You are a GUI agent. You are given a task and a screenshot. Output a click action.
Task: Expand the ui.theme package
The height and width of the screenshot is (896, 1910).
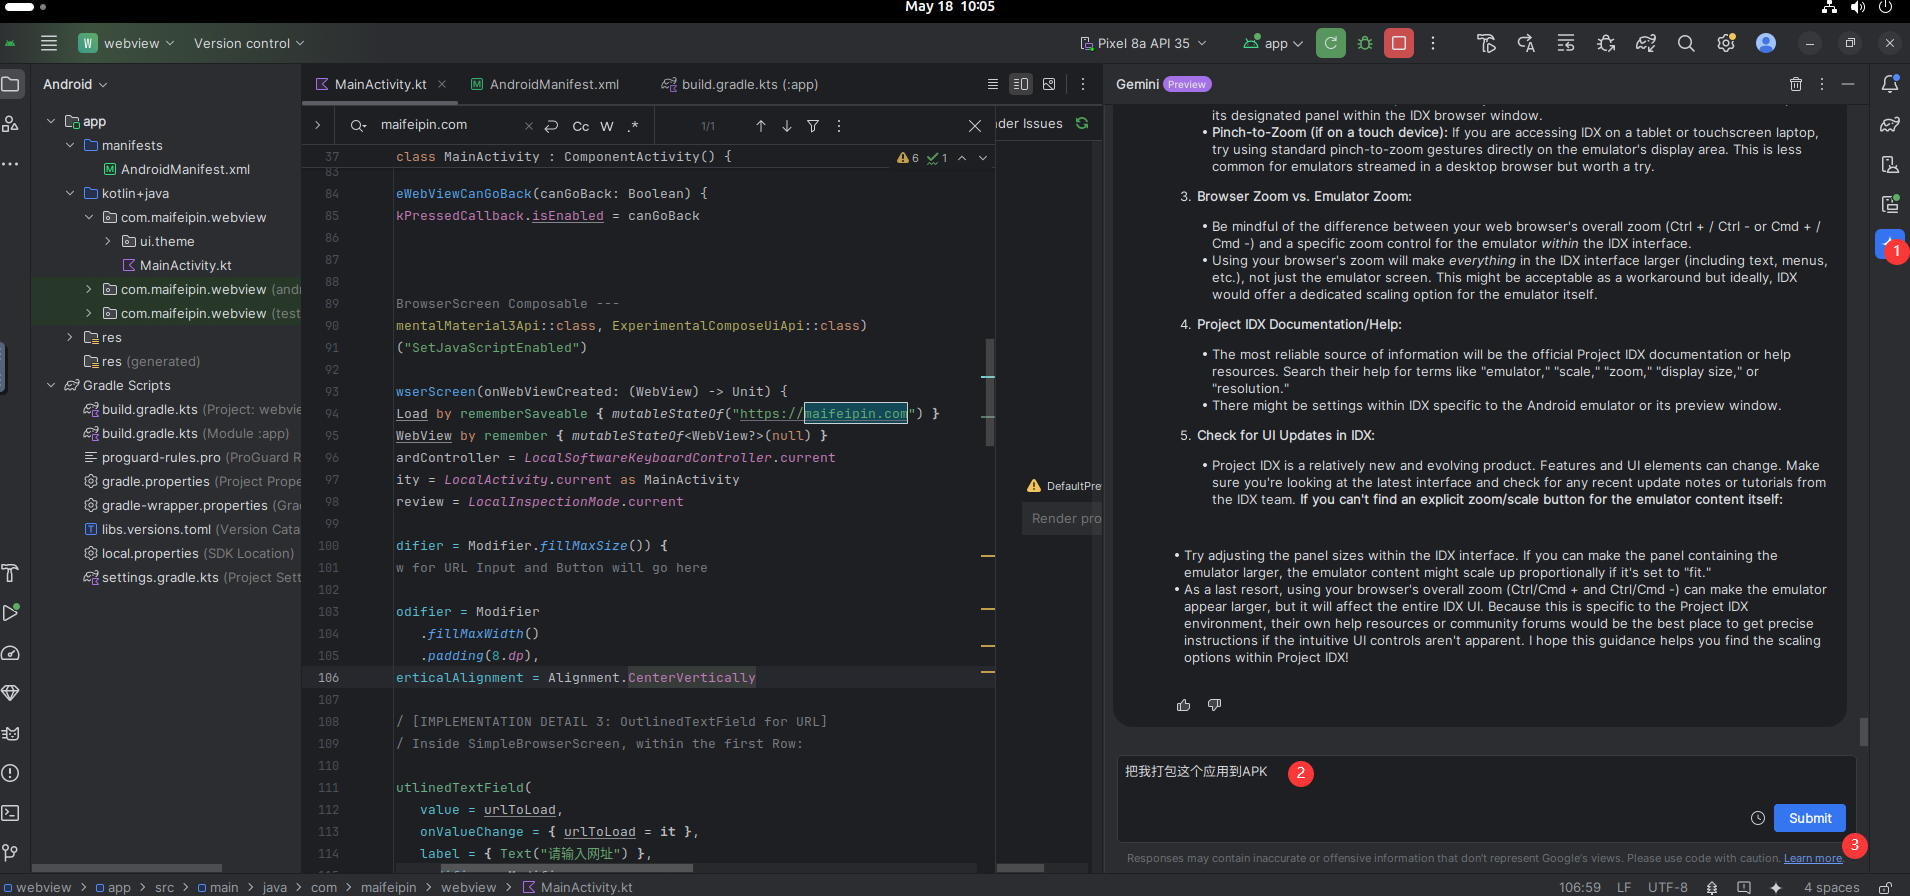coord(108,241)
